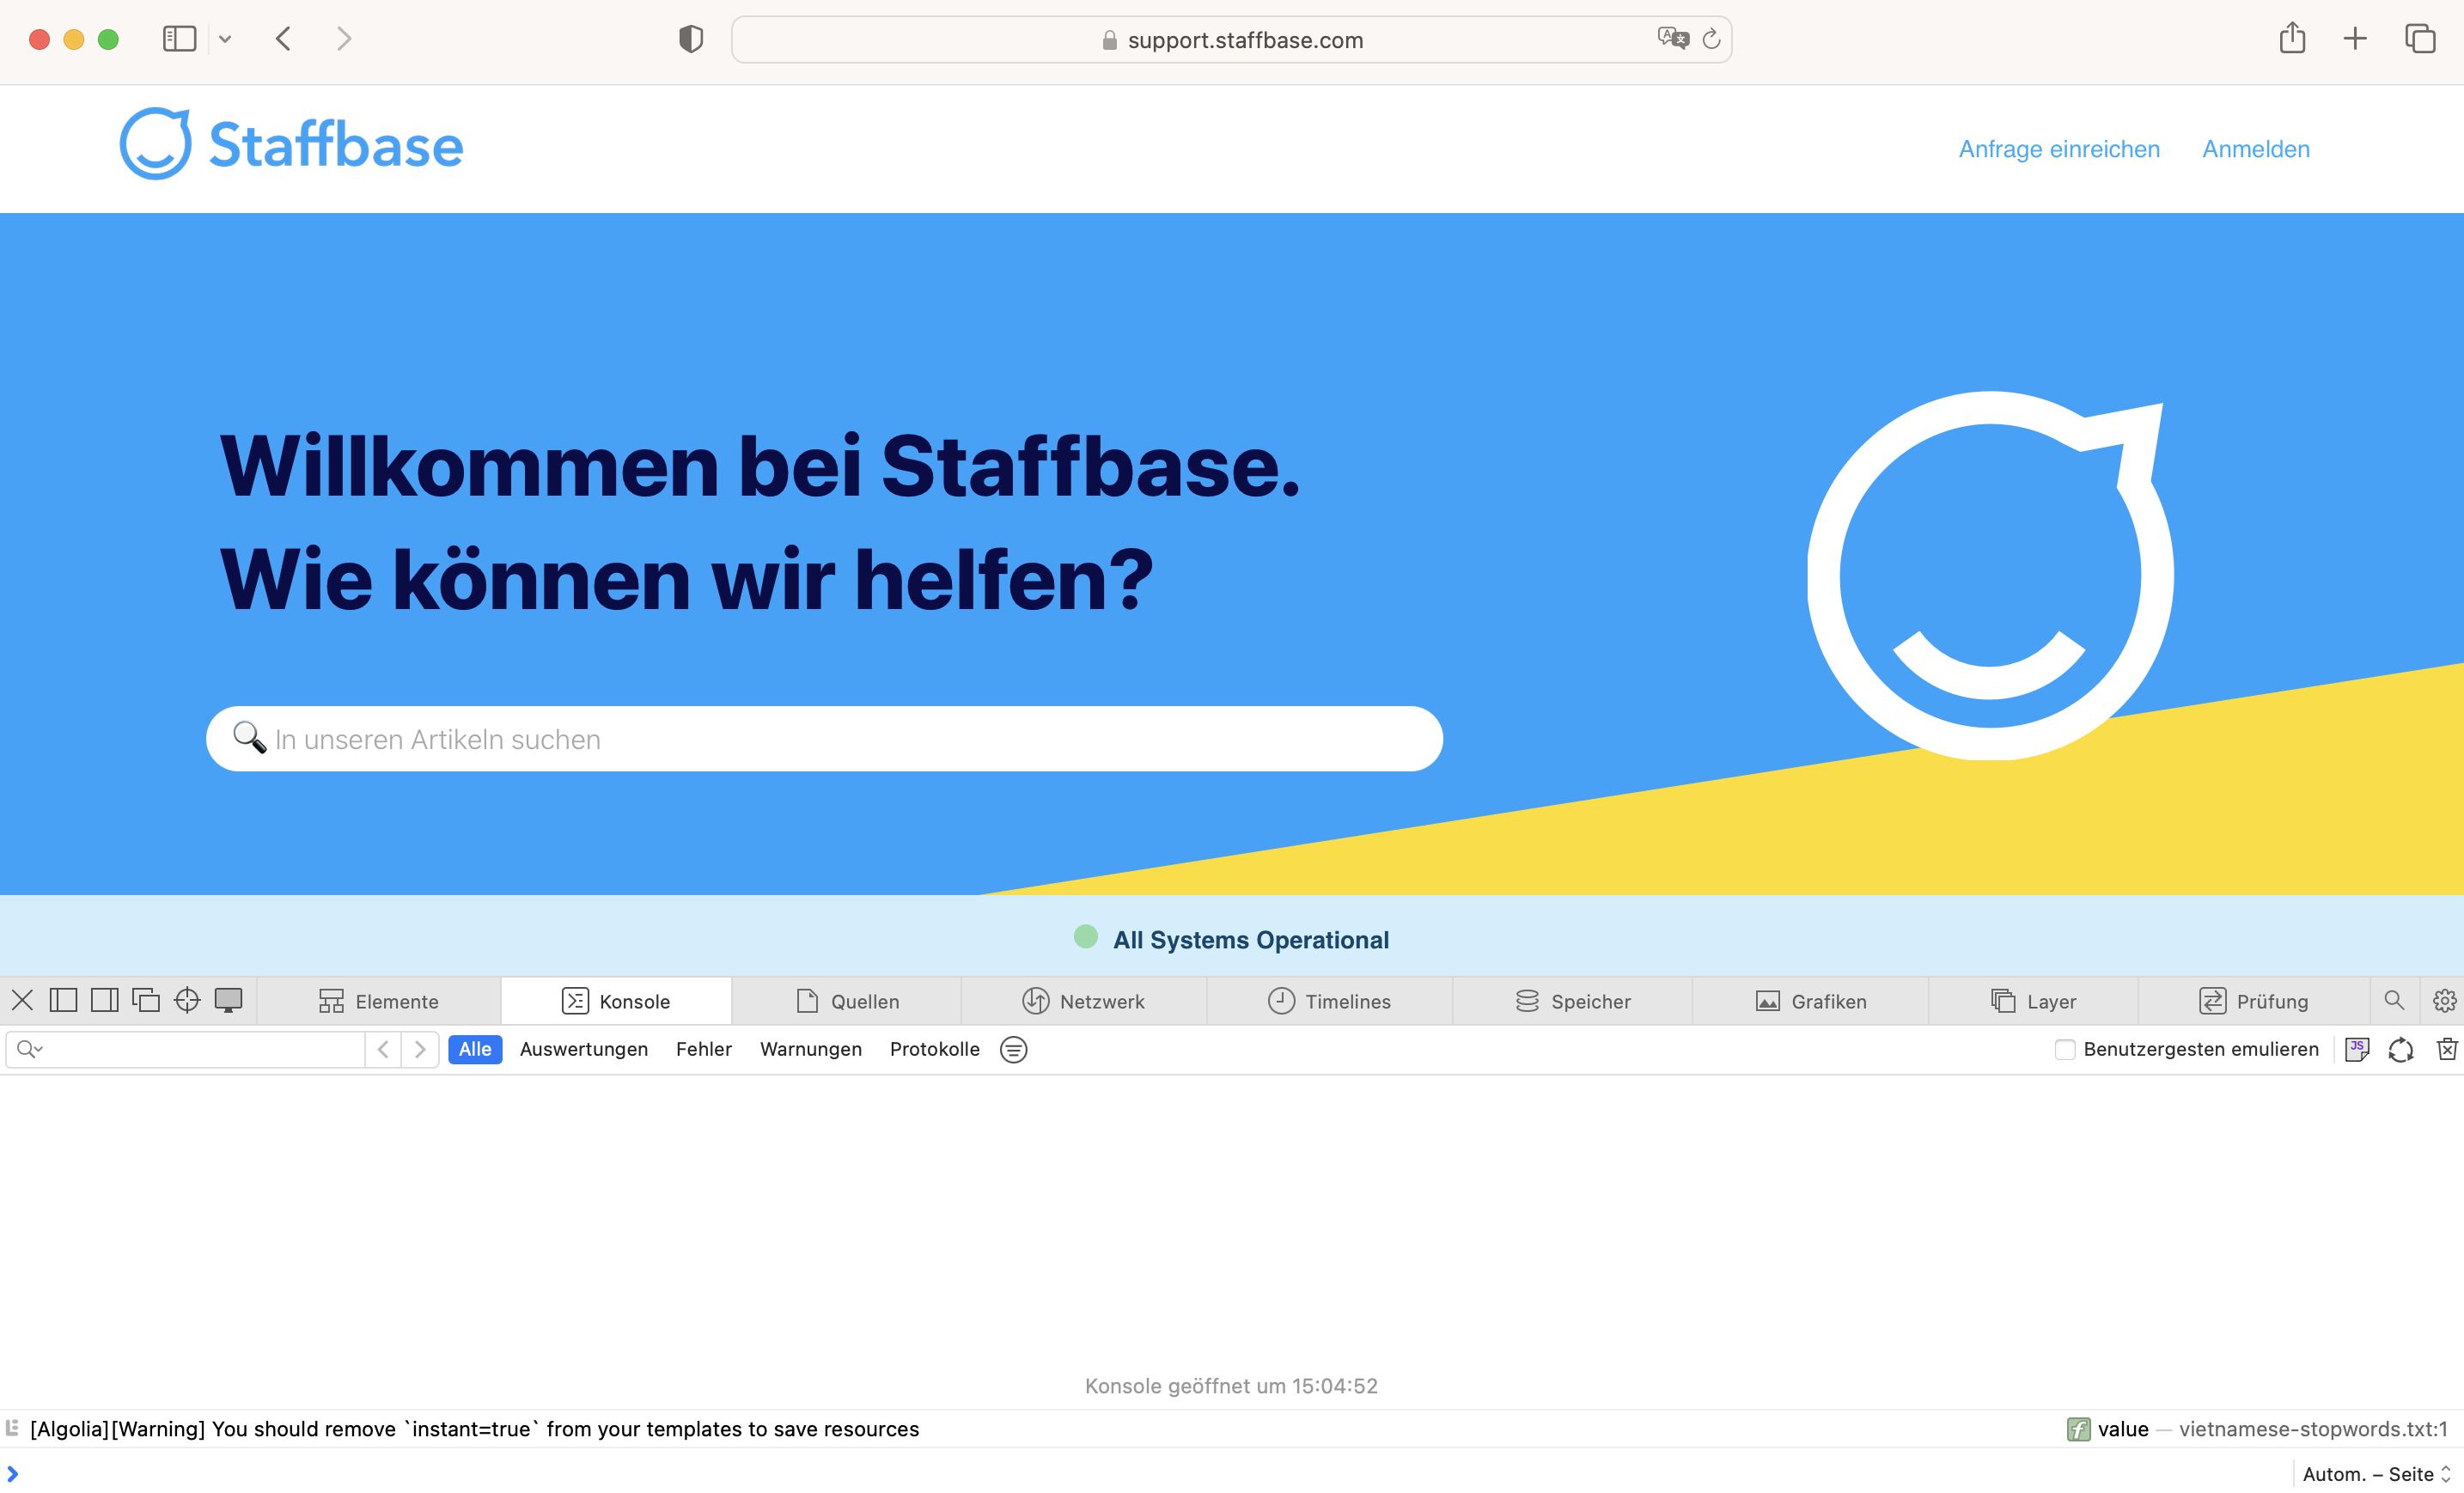Switch to the Layer tab
Screen dimensions: 2464x1493
[x=2033, y=1001]
